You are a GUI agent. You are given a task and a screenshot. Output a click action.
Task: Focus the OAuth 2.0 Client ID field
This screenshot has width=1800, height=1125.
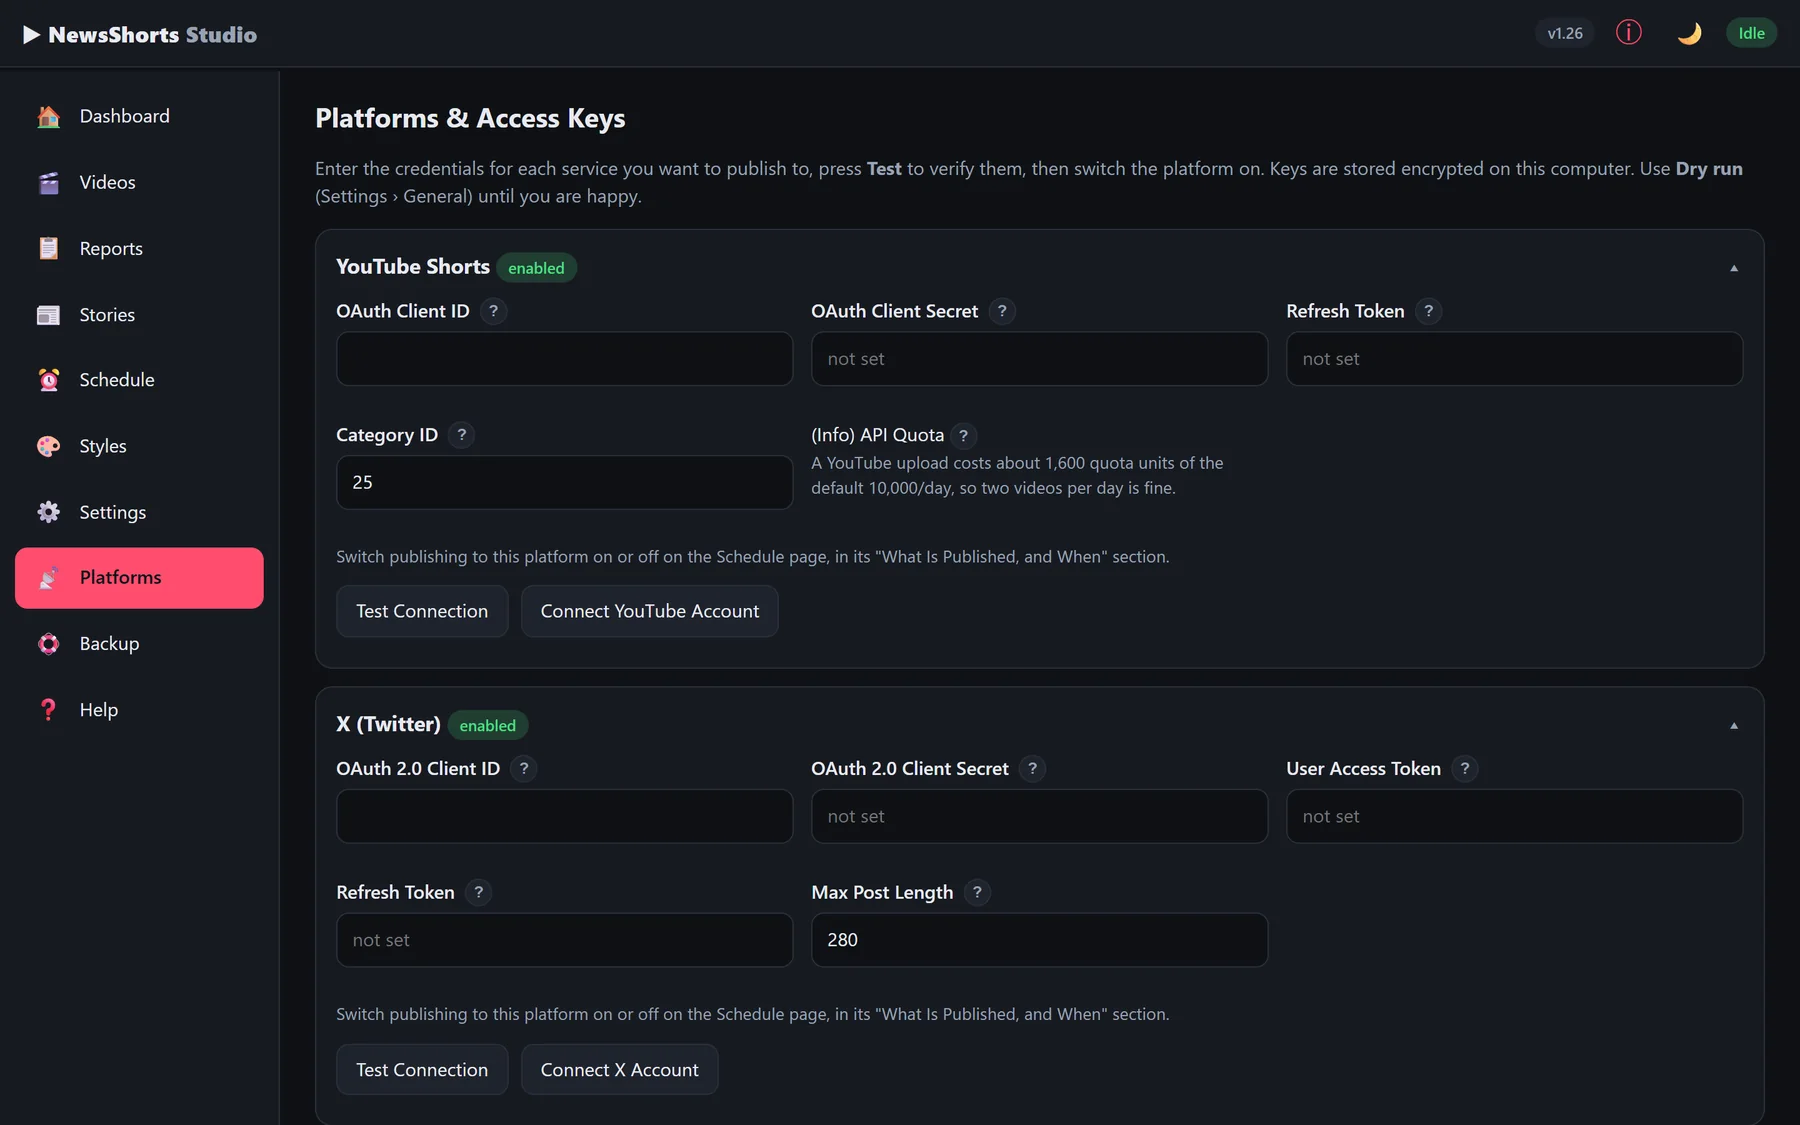(564, 816)
